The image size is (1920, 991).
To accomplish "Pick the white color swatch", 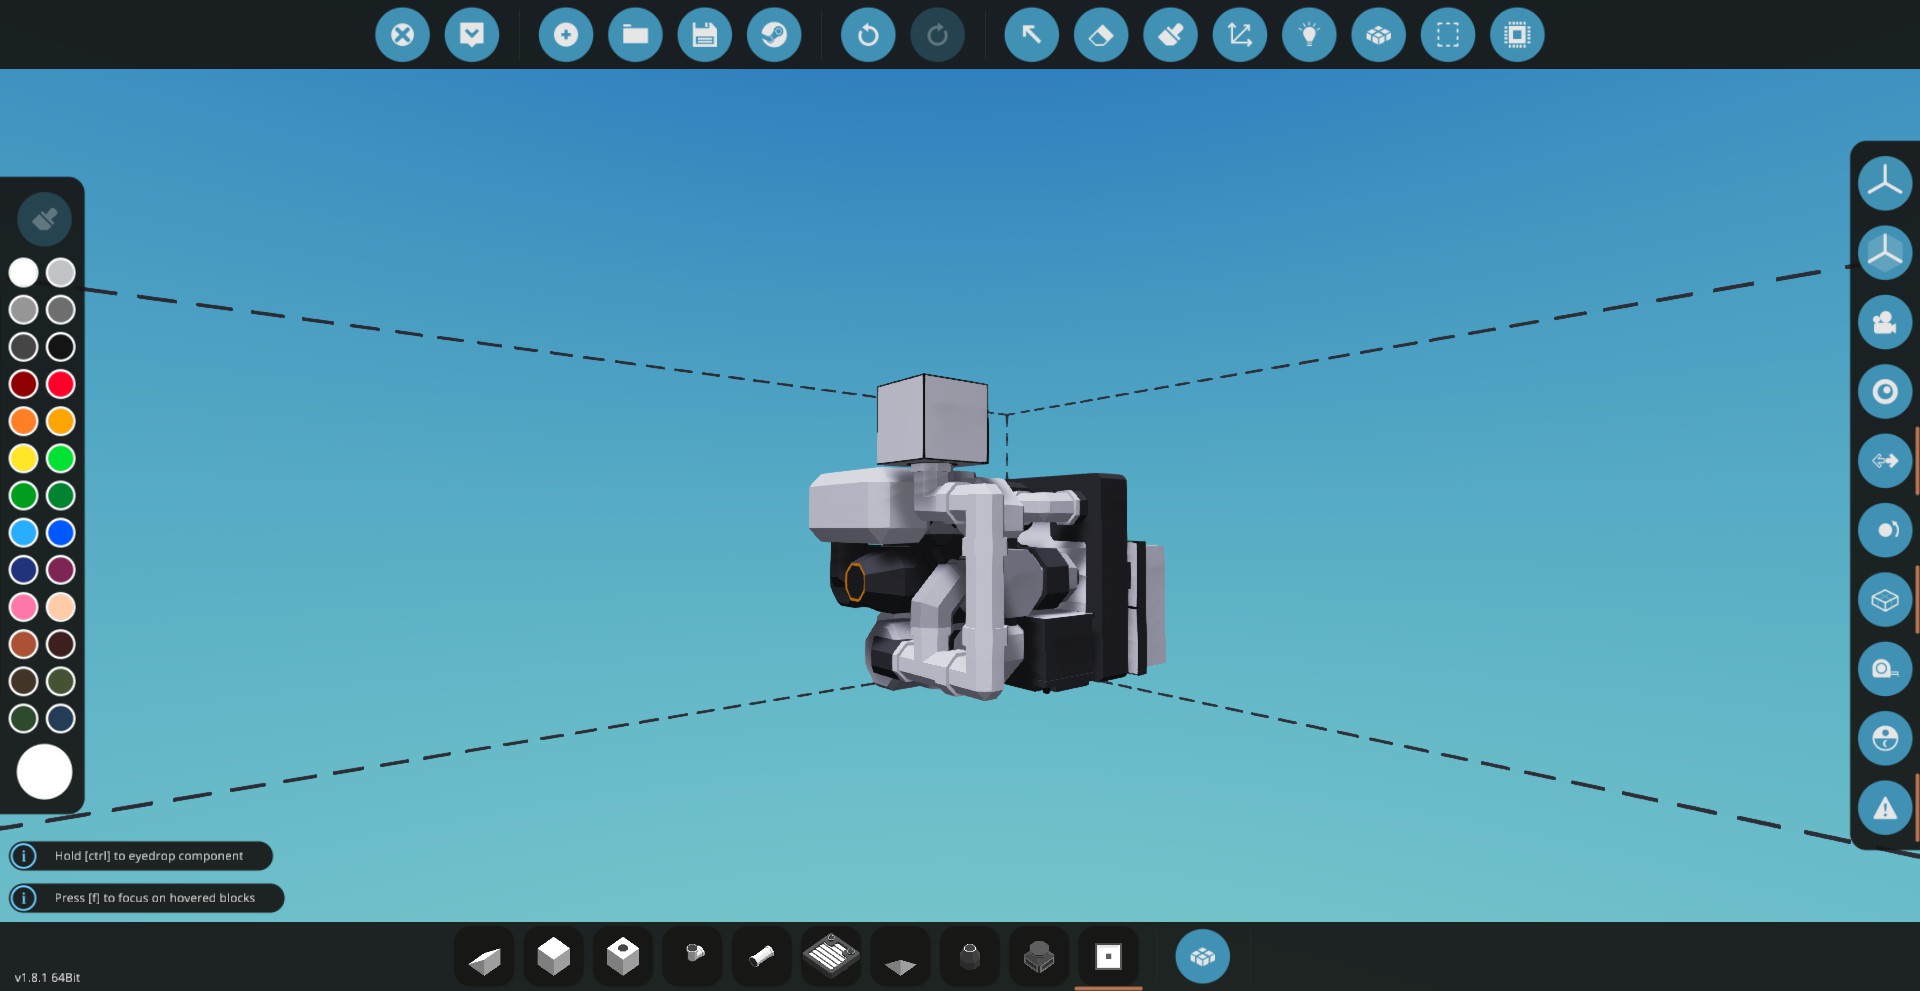I will coord(24,272).
